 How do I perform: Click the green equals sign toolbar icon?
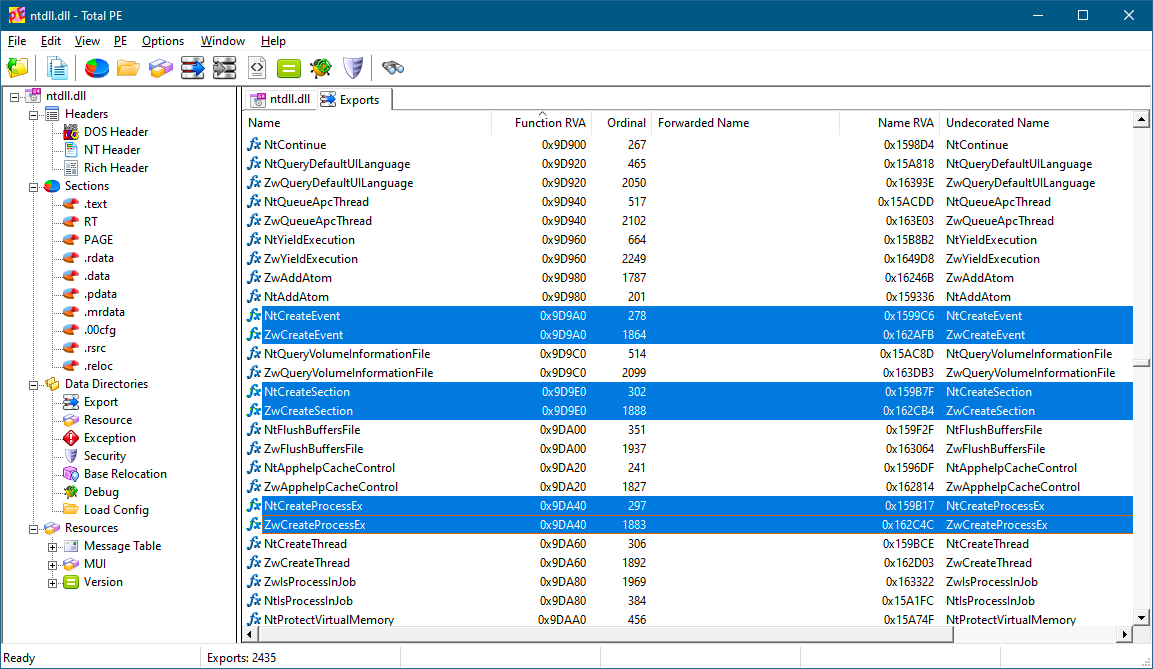pos(289,68)
